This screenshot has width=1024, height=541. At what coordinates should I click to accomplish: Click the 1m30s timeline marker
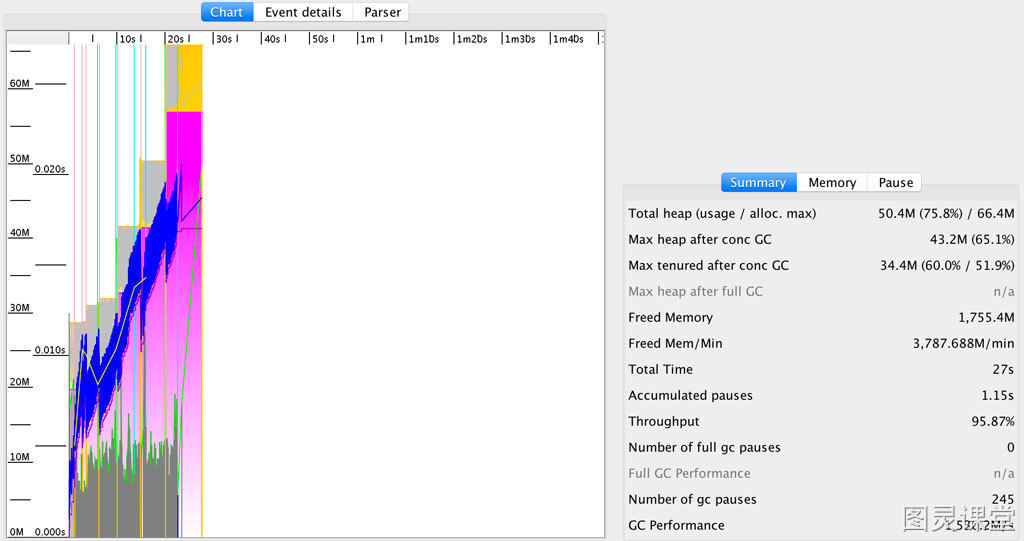520,39
